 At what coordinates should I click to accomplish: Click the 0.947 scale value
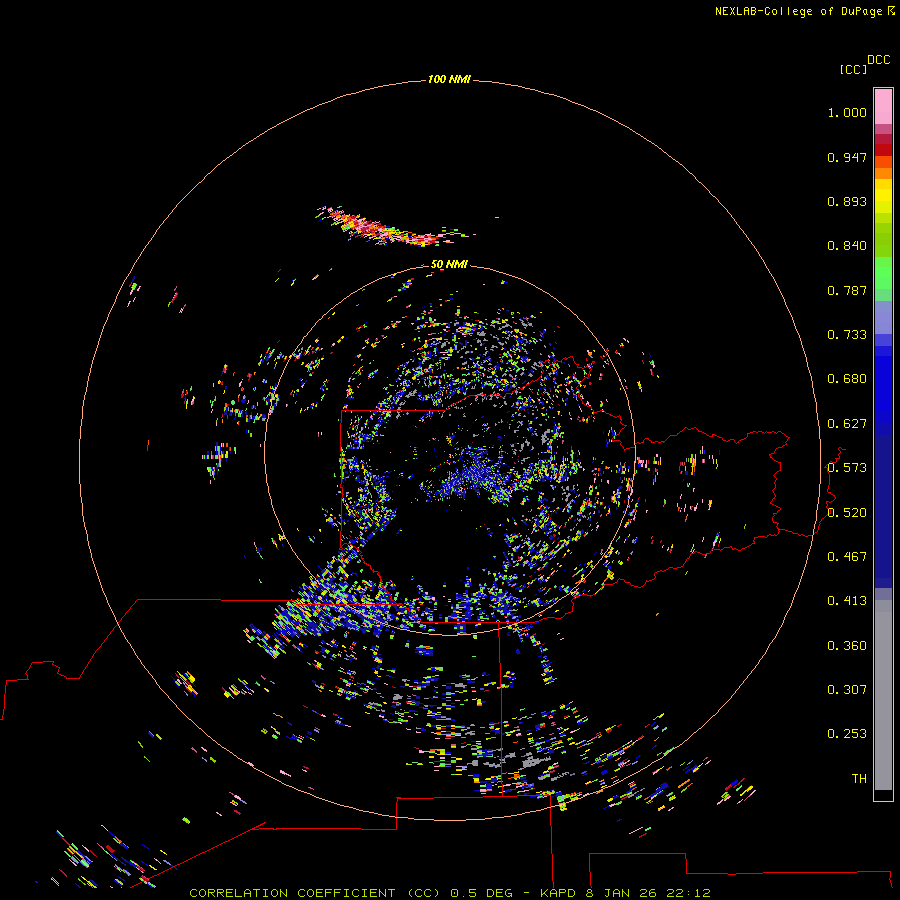847,157
